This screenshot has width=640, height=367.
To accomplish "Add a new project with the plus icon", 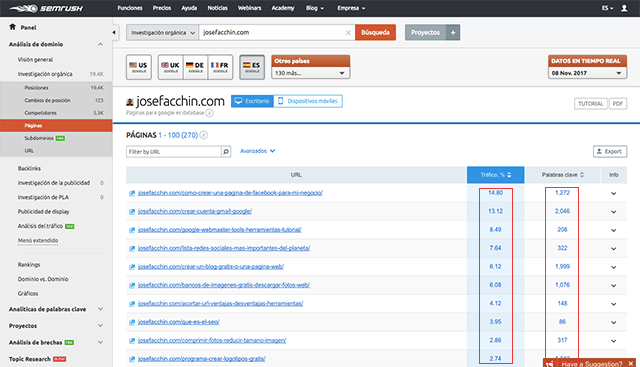I will 453,33.
